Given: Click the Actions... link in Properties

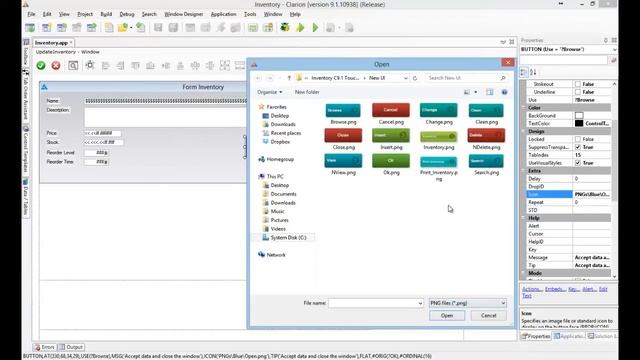Looking at the screenshot, I should [532, 289].
